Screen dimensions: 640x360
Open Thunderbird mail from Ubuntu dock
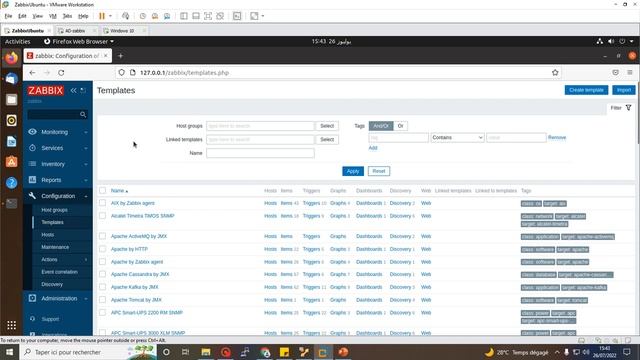pyautogui.click(x=11, y=79)
